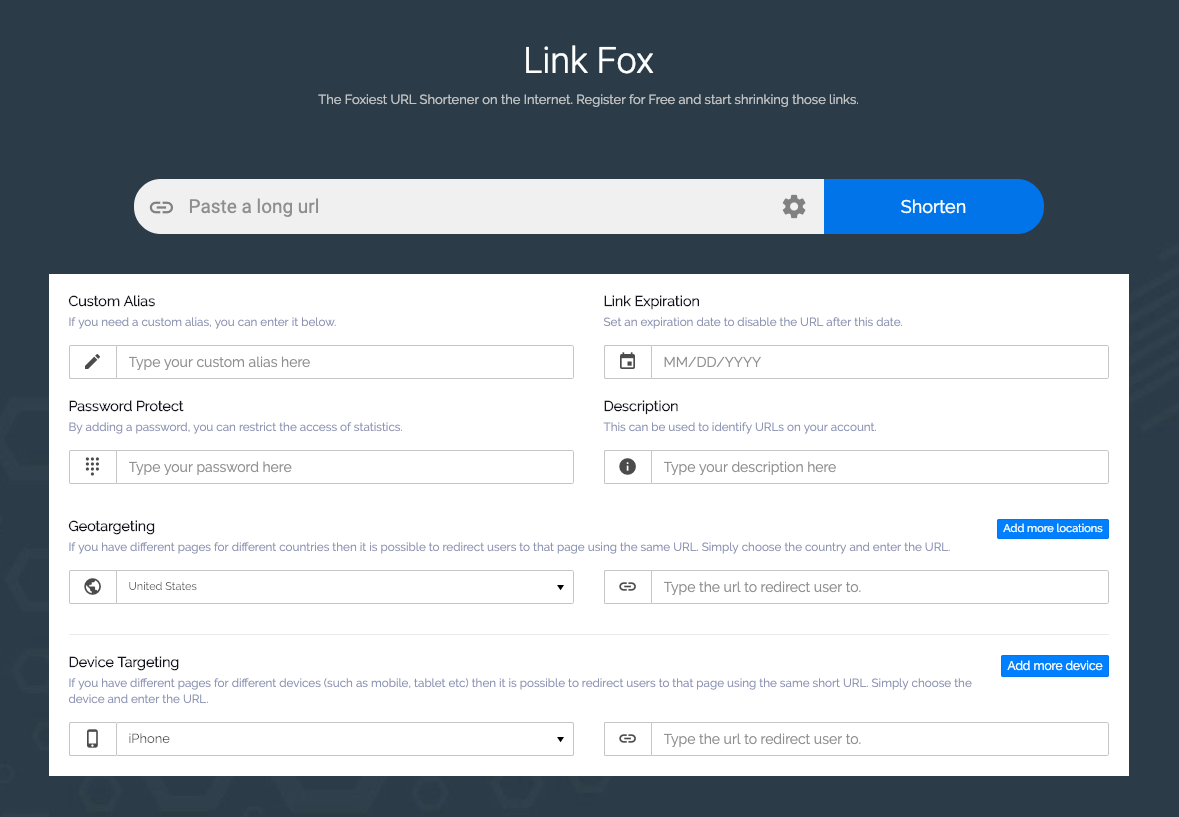Click the link icon beside the geotargeting redirect field
The width and height of the screenshot is (1179, 817).
[x=627, y=587]
